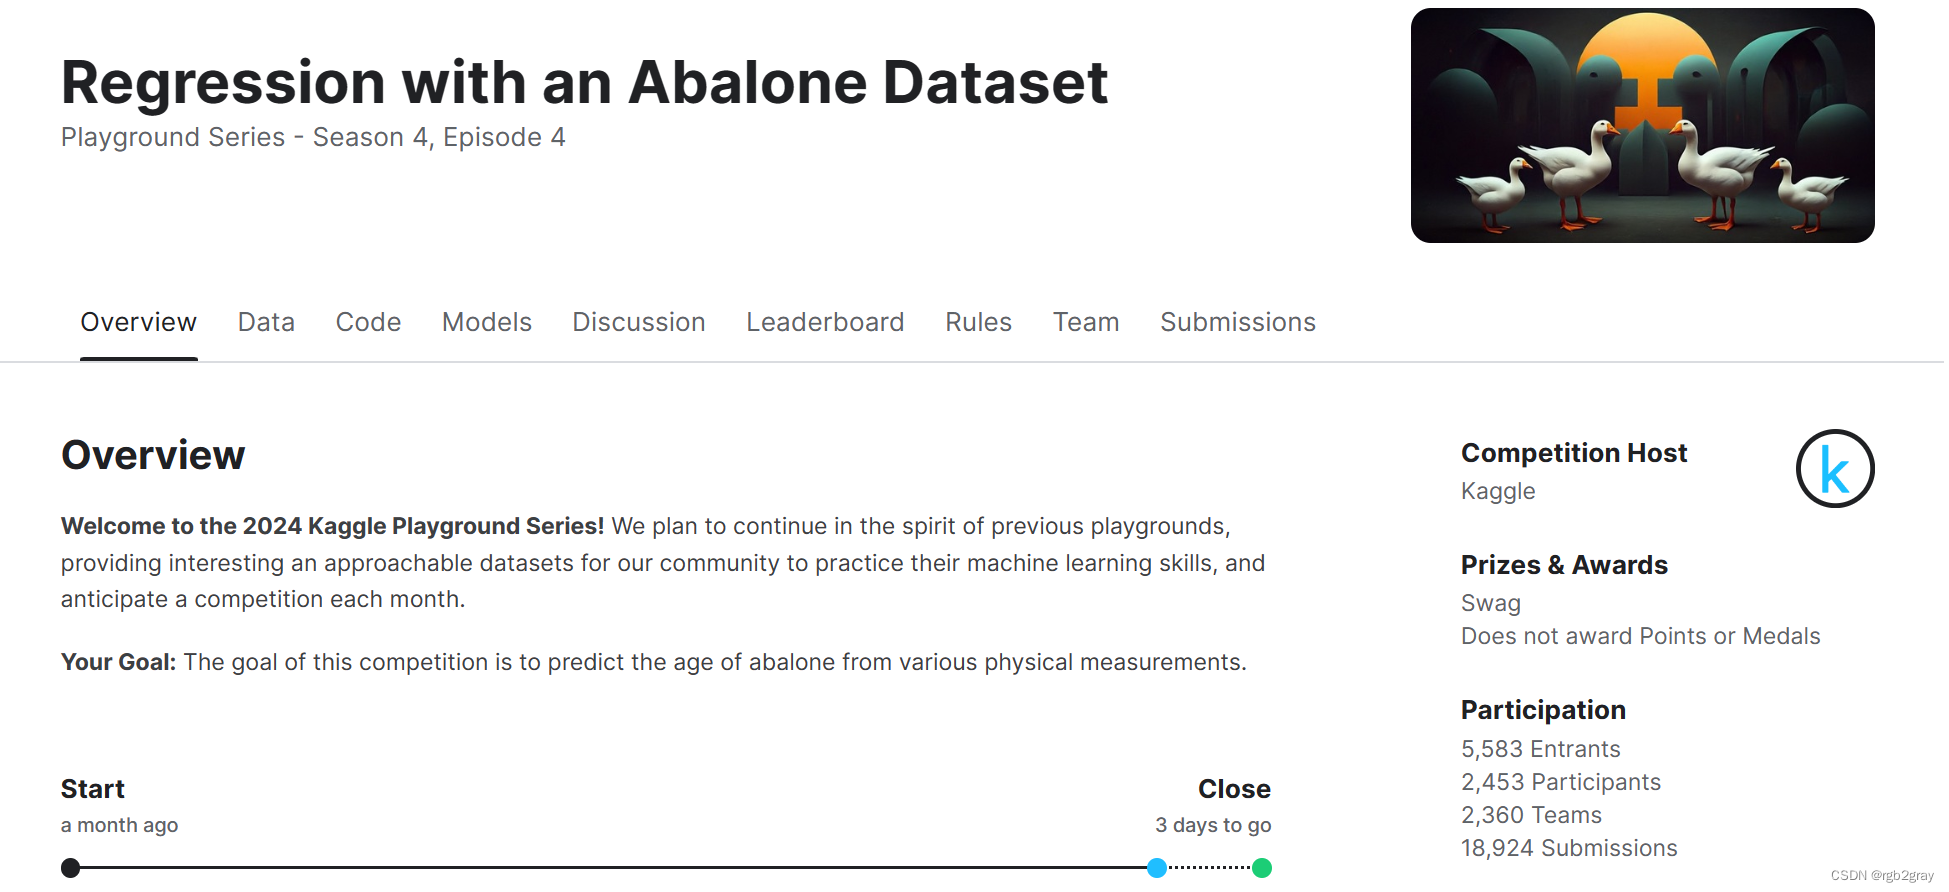Click the 18,924 Submissions count
Viewport: 1949px width, 892px height.
point(1569,848)
